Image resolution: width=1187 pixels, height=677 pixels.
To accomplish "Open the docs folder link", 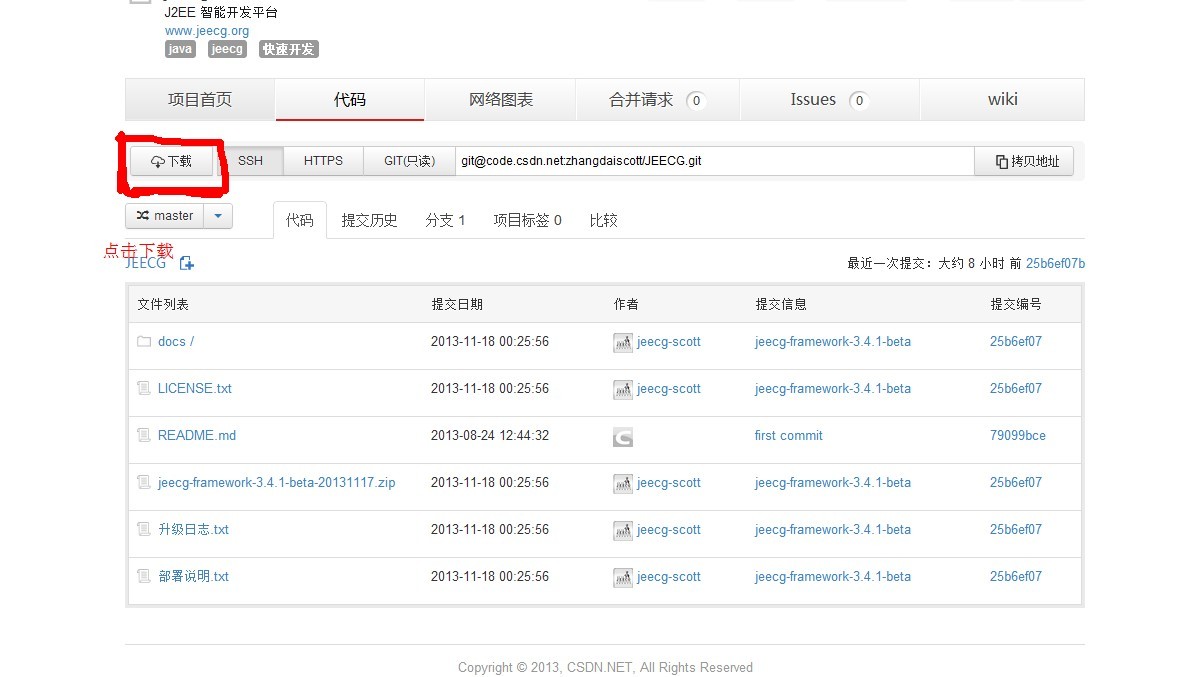I will point(176,342).
